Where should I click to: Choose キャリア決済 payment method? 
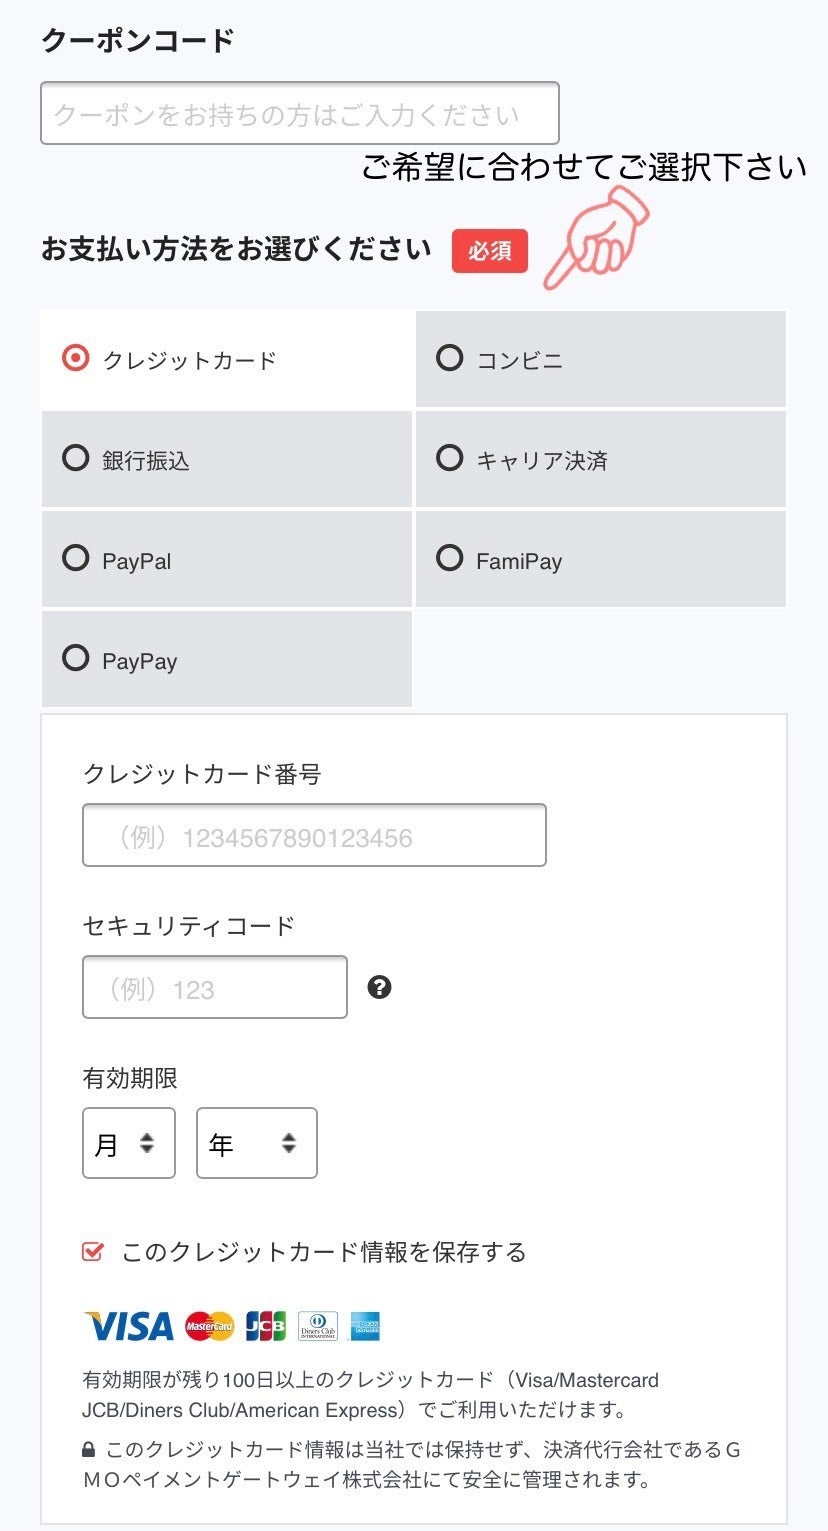click(601, 459)
